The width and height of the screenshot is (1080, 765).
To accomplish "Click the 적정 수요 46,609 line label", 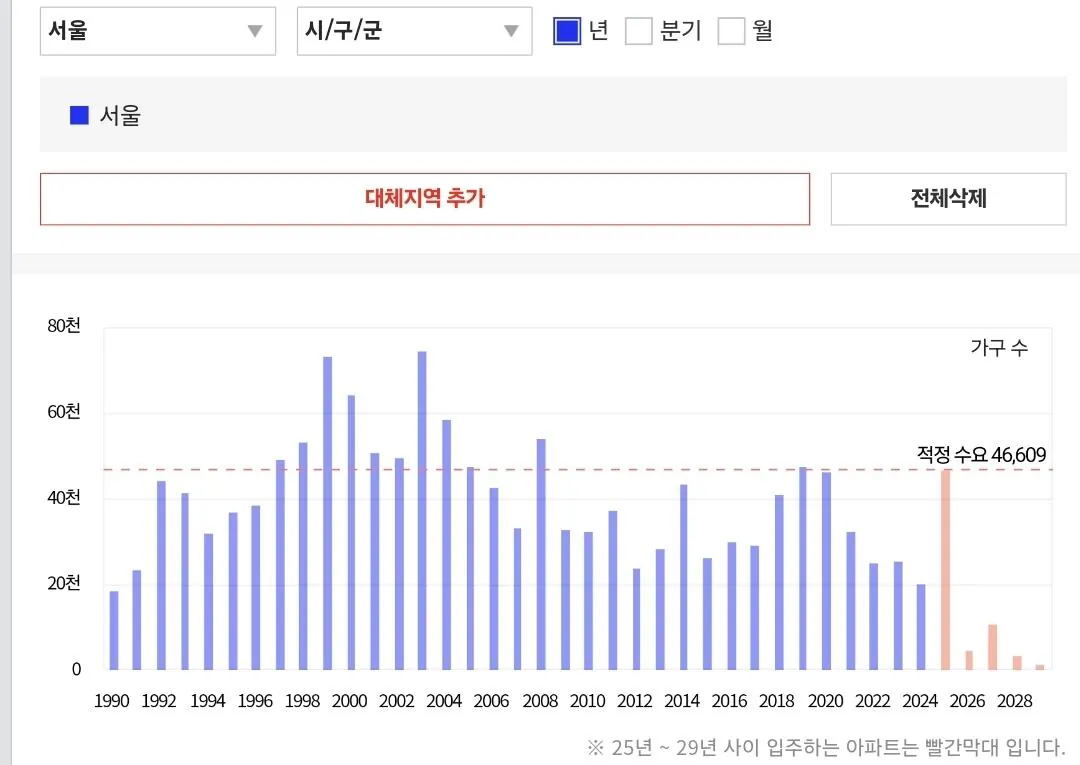I will (981, 456).
